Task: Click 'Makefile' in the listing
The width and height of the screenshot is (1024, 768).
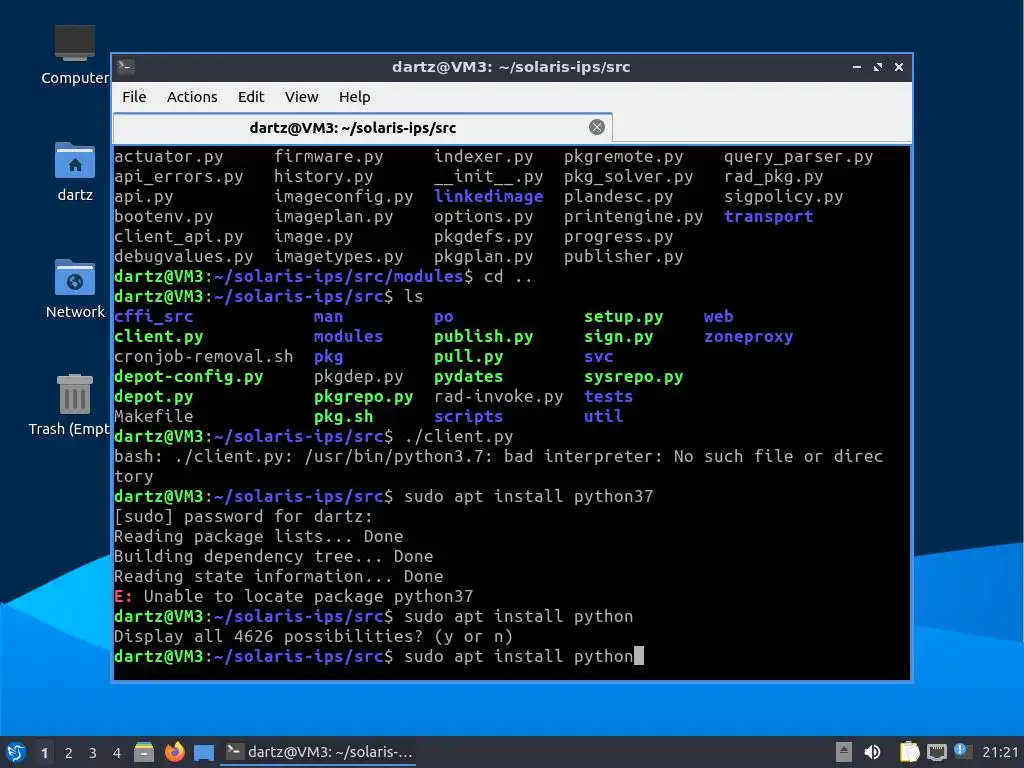Action: tap(153, 417)
